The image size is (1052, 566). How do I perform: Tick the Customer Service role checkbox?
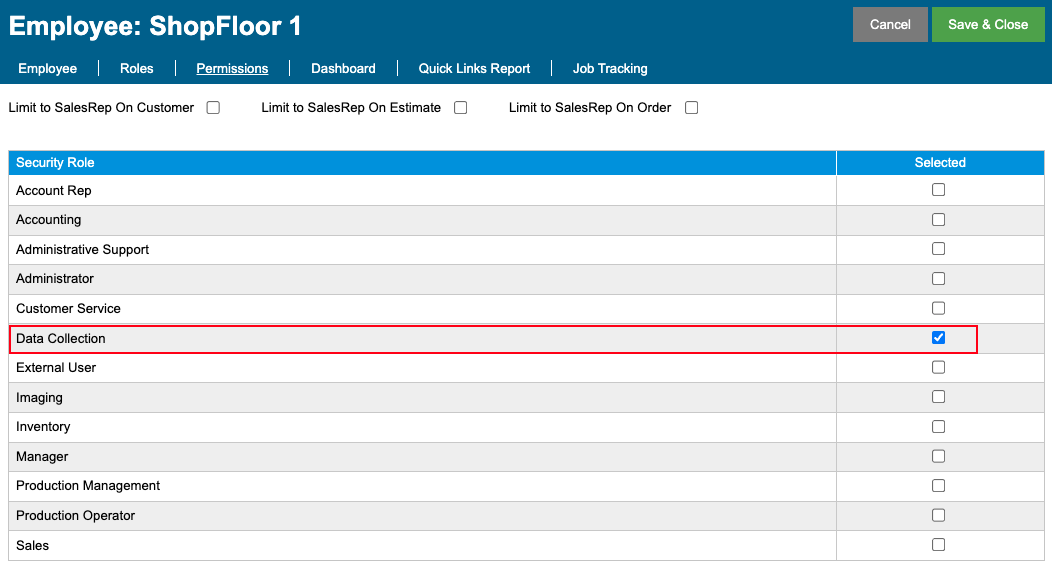[939, 308]
